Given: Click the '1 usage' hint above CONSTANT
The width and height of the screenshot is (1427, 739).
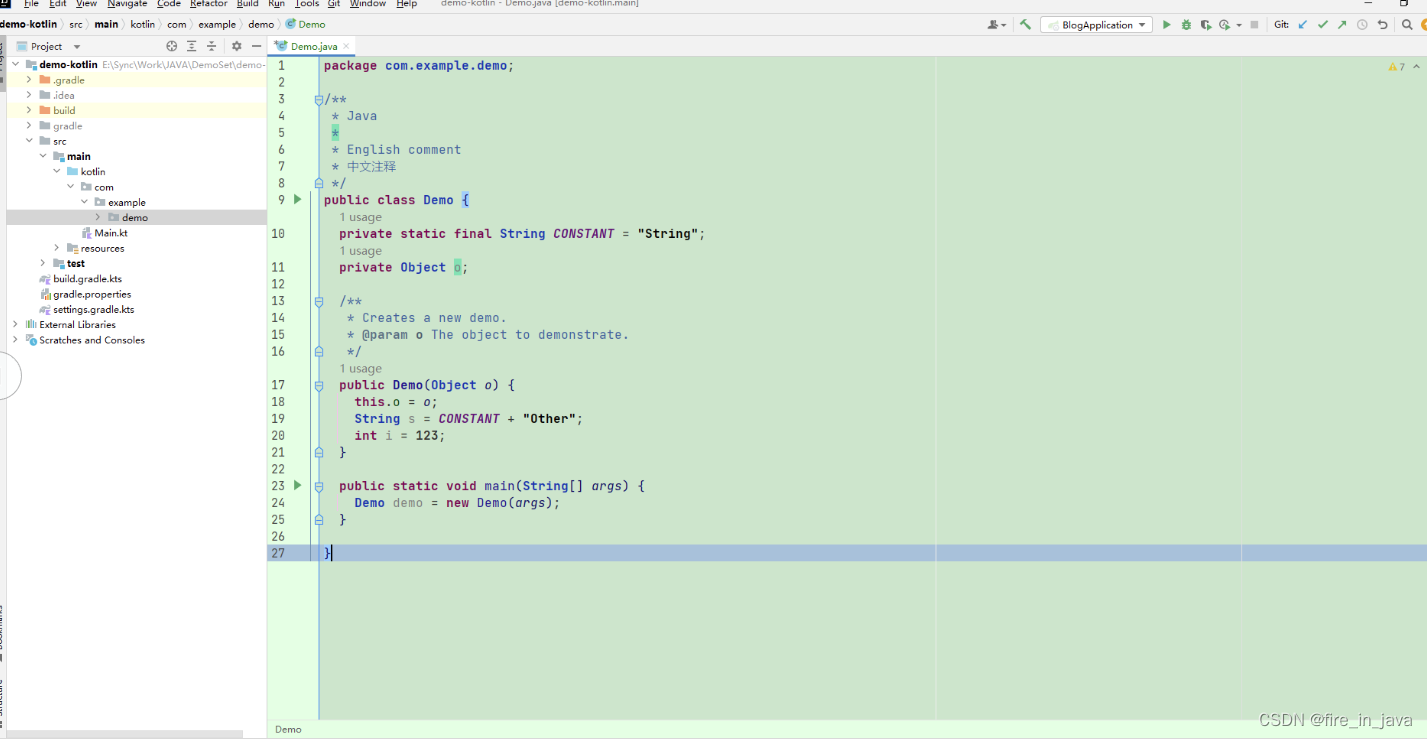Looking at the screenshot, I should (360, 217).
